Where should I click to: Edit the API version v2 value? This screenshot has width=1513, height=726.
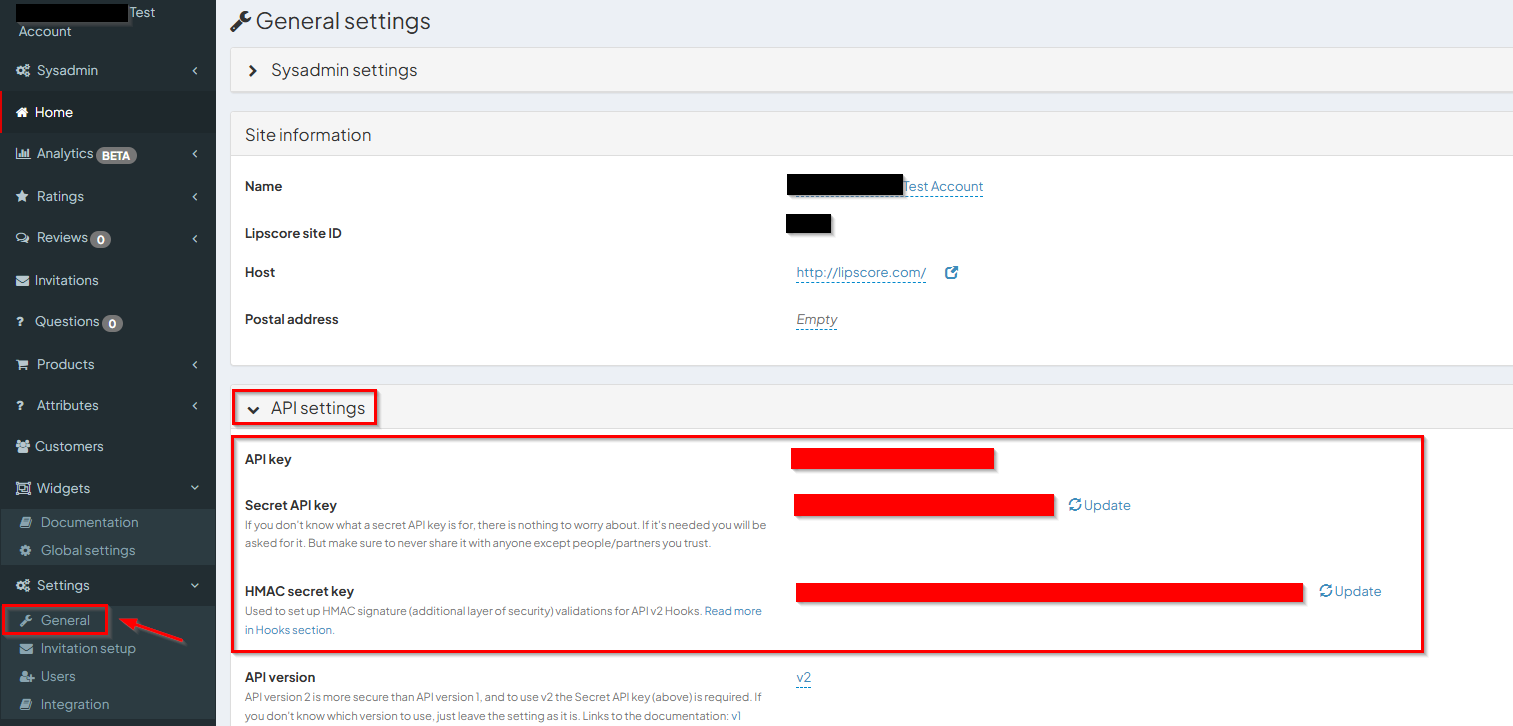pyautogui.click(x=804, y=678)
